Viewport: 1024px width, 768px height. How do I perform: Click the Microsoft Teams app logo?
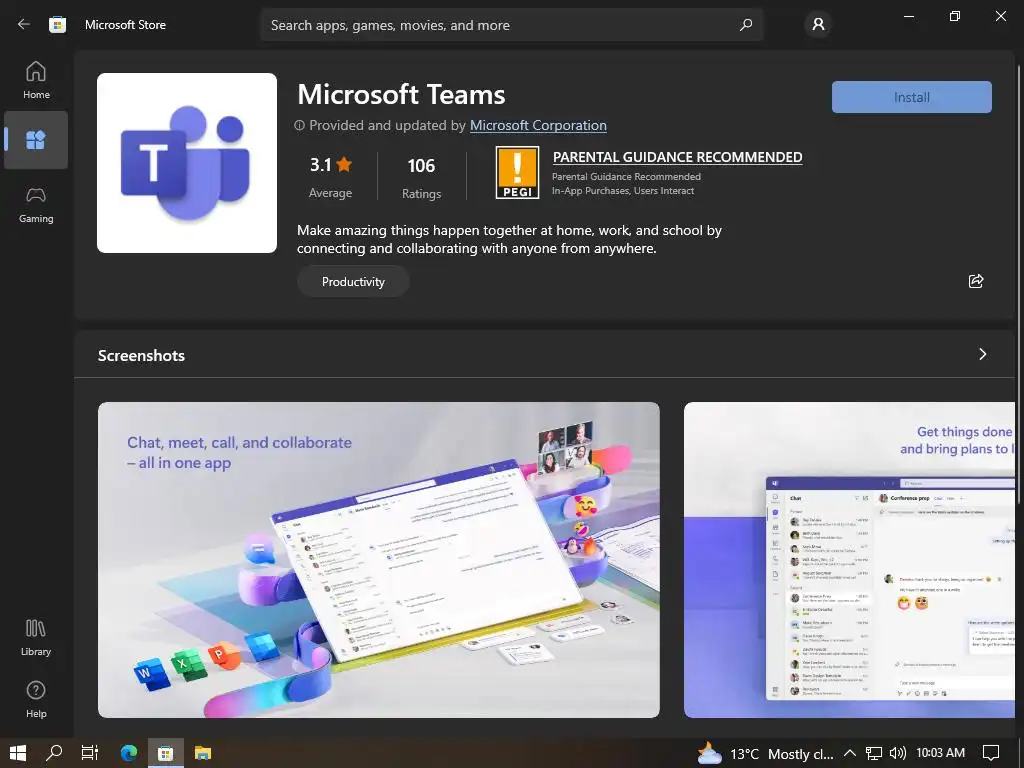pos(187,163)
